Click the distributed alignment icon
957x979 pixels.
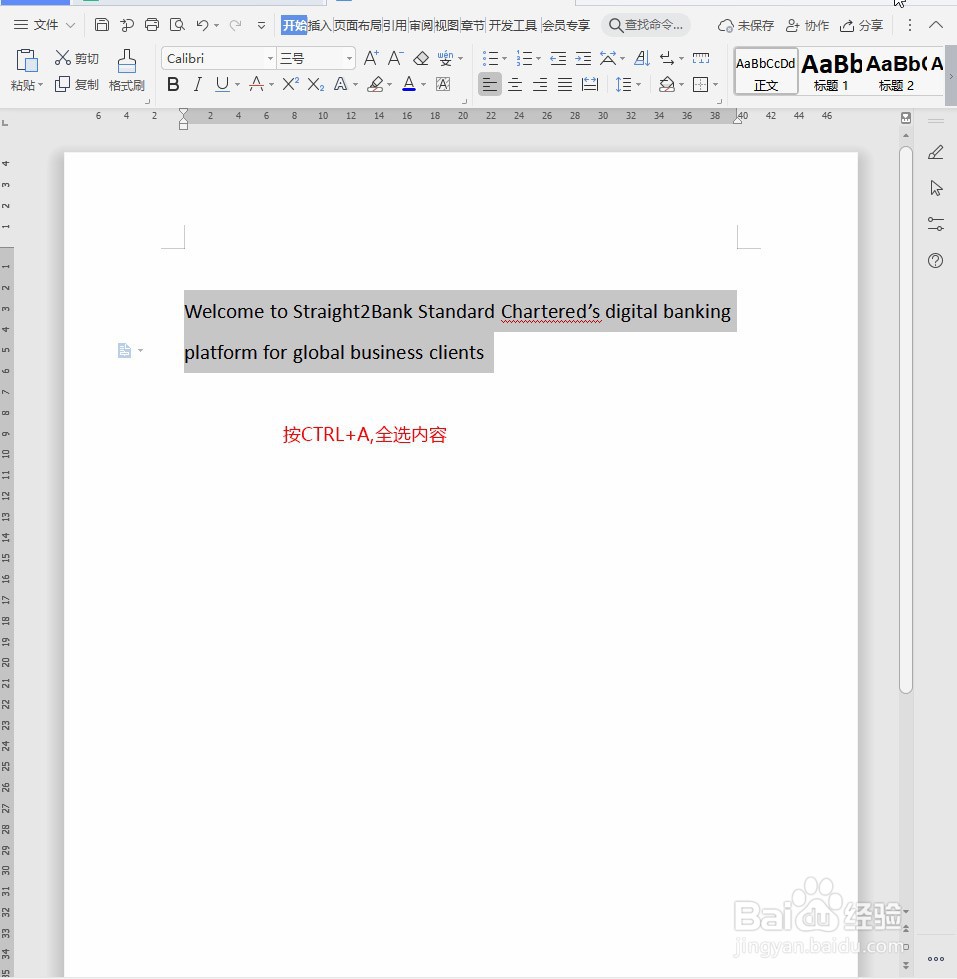coord(590,84)
